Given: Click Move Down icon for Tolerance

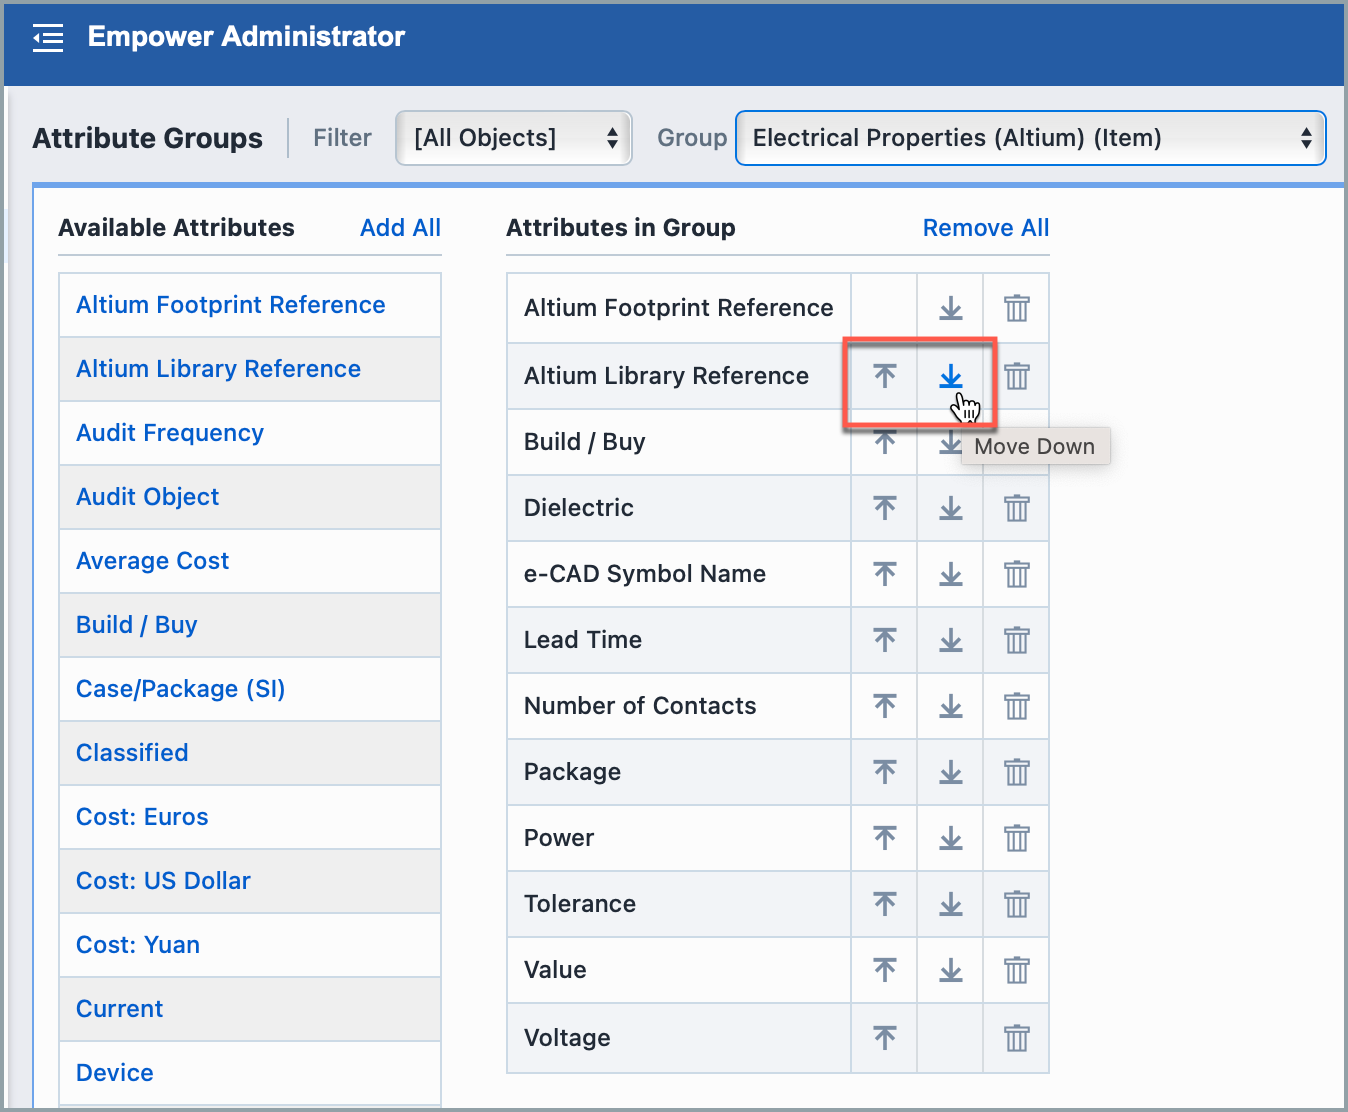Looking at the screenshot, I should click(949, 904).
